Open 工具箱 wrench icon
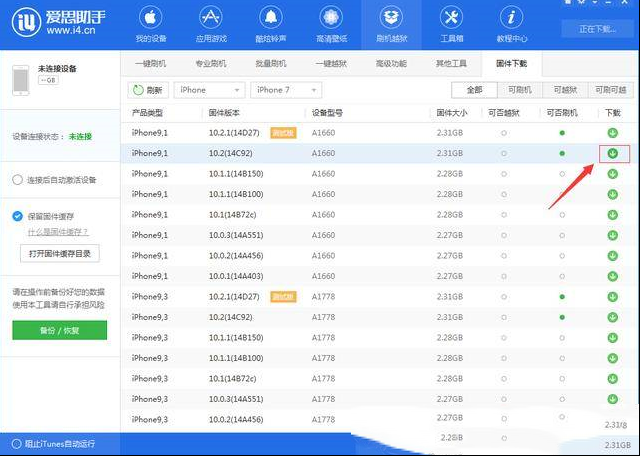The width and height of the screenshot is (640, 456). click(x=451, y=18)
